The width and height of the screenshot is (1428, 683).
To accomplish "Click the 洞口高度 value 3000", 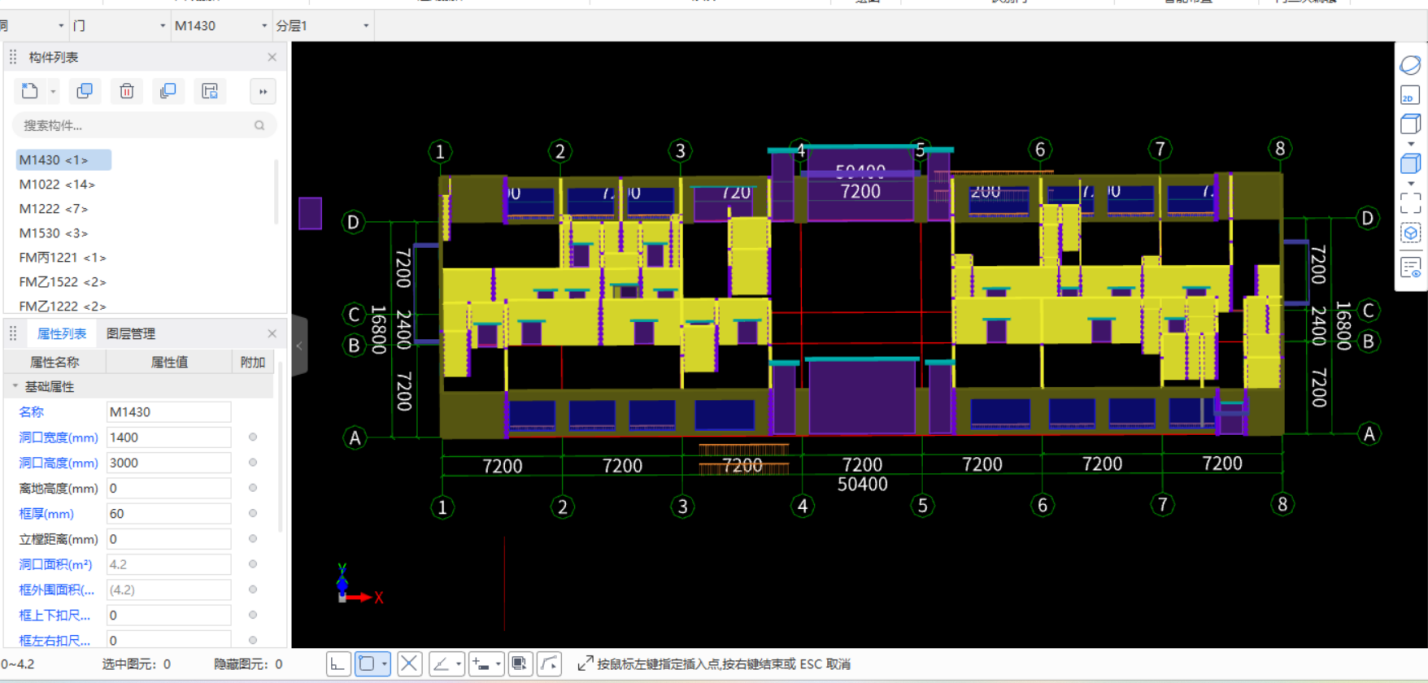I will pos(169,463).
